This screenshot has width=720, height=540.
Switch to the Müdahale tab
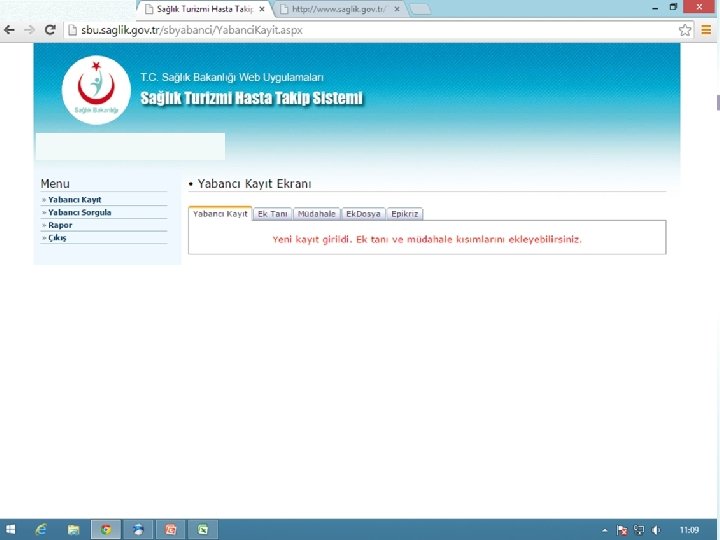tap(316, 214)
